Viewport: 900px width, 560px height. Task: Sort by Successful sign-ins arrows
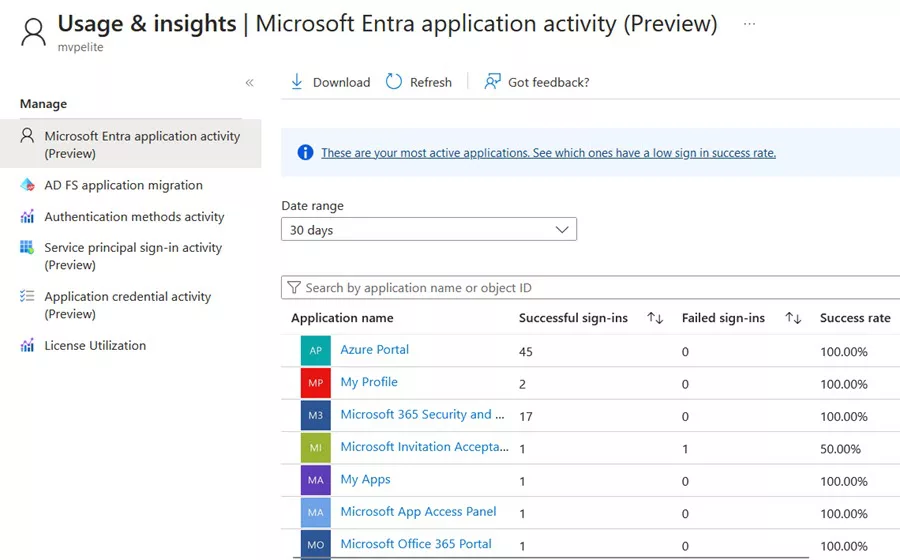pos(655,318)
